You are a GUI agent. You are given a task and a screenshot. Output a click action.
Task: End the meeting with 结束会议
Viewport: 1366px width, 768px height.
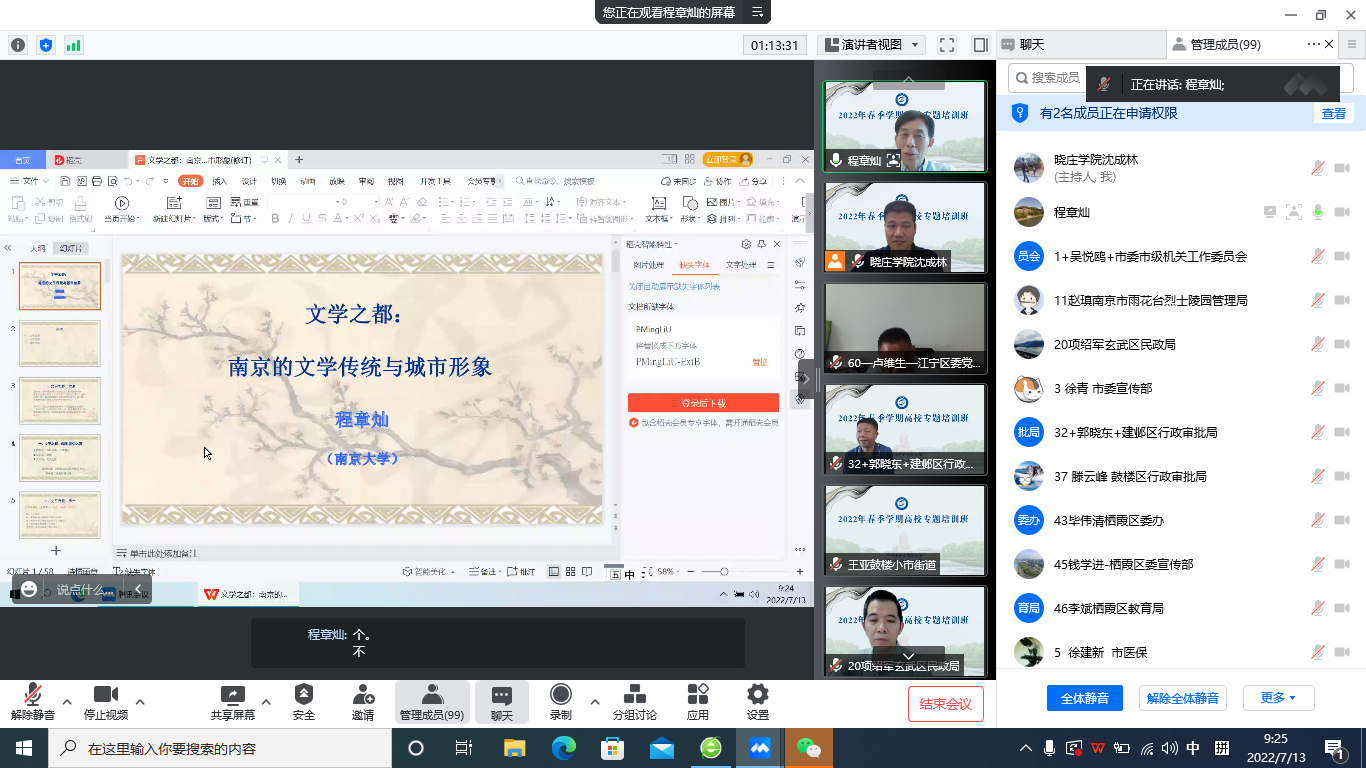(x=945, y=704)
